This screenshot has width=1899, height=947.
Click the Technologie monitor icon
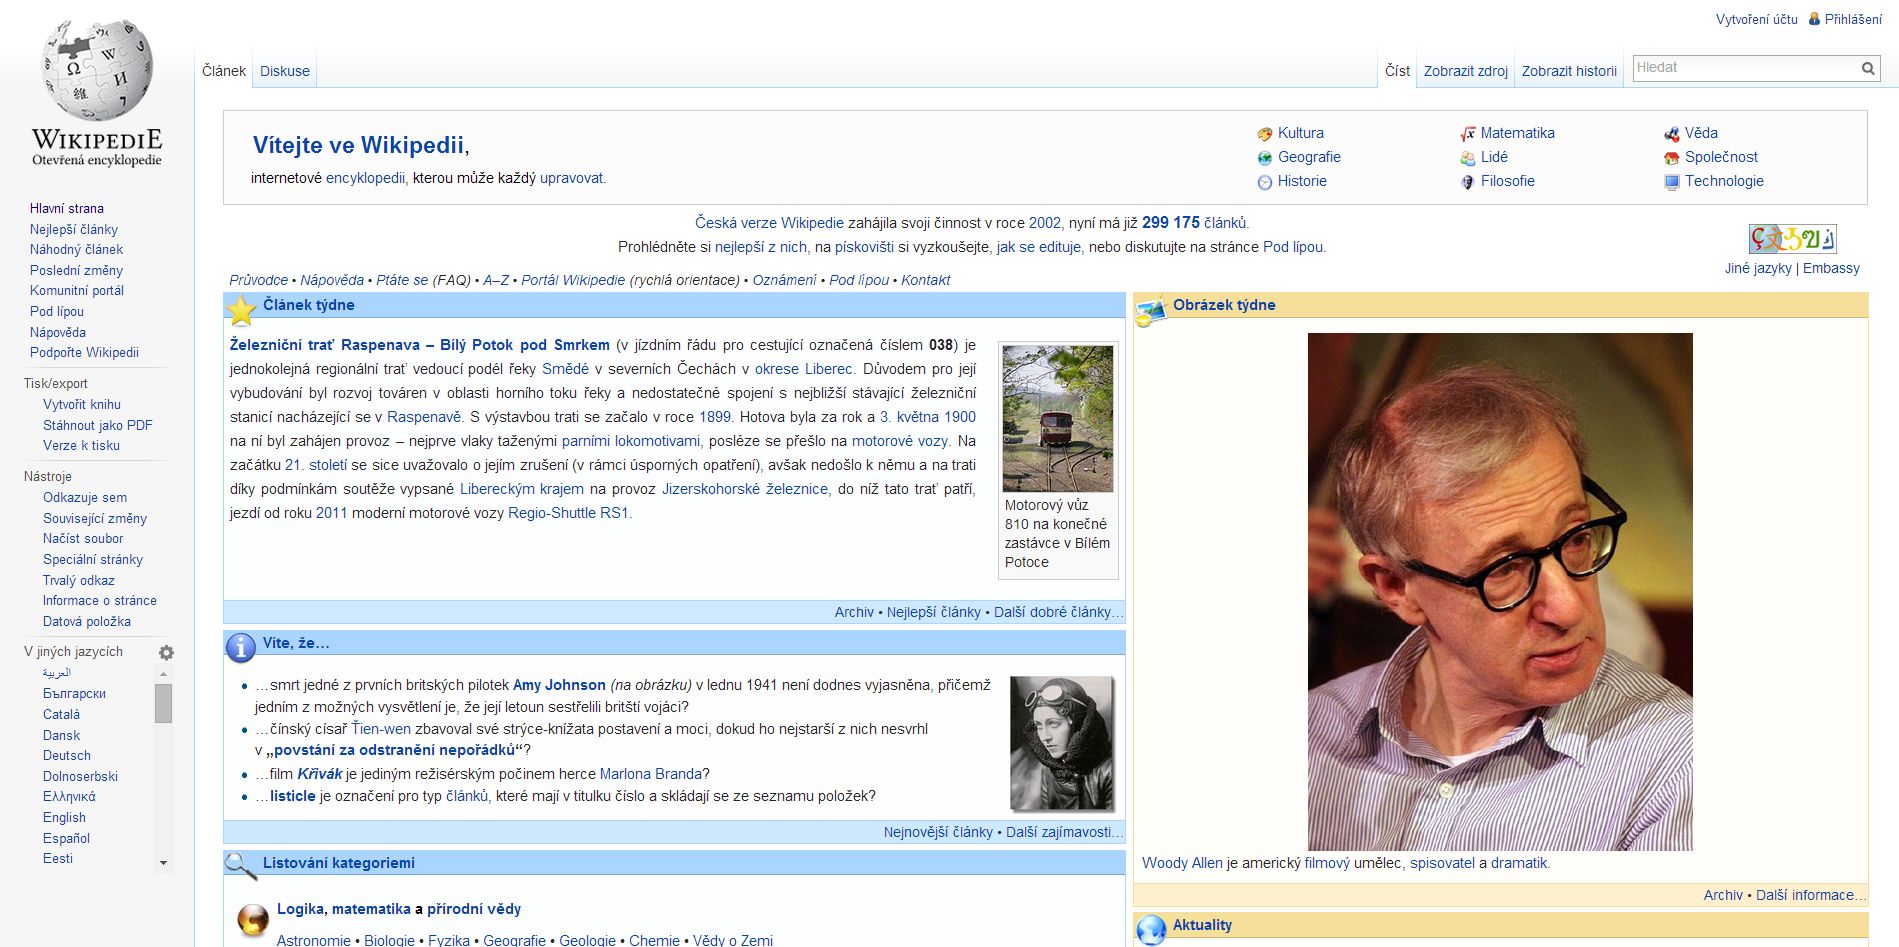[1672, 182]
